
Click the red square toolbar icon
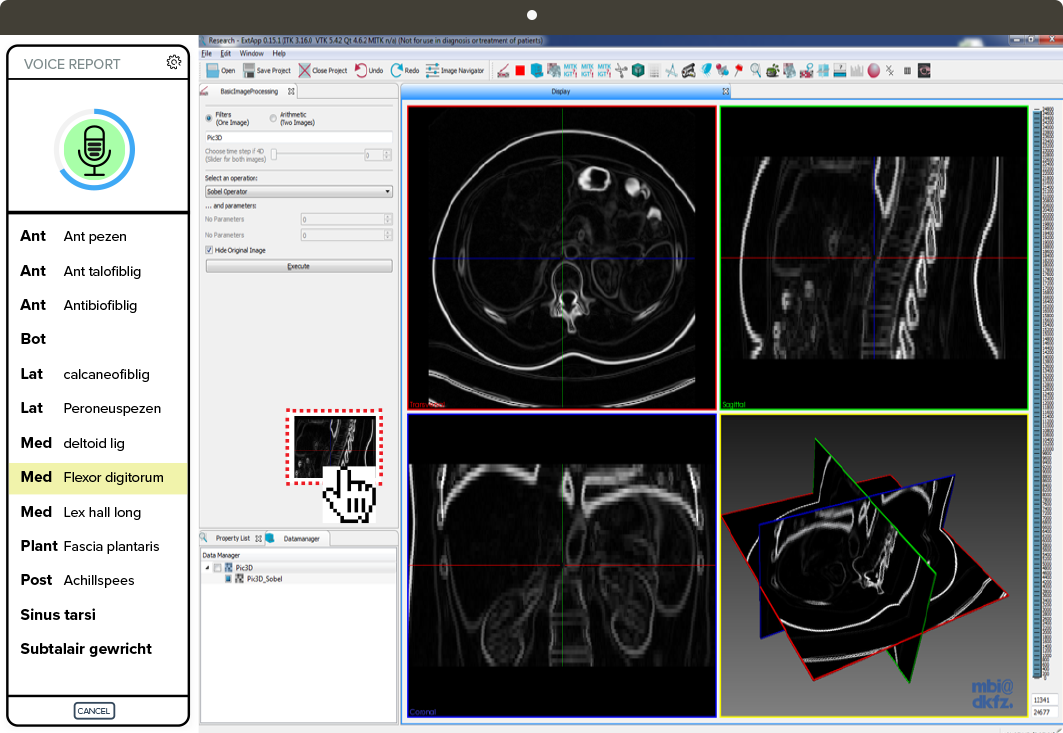[520, 70]
